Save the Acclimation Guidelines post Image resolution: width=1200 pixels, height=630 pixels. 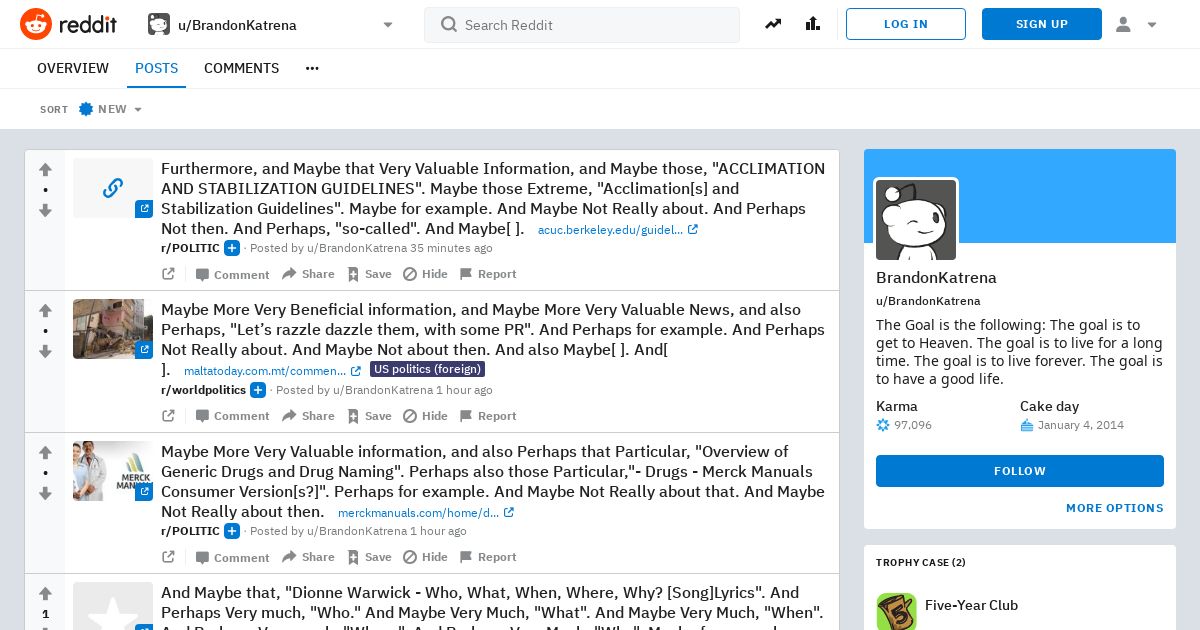point(369,274)
